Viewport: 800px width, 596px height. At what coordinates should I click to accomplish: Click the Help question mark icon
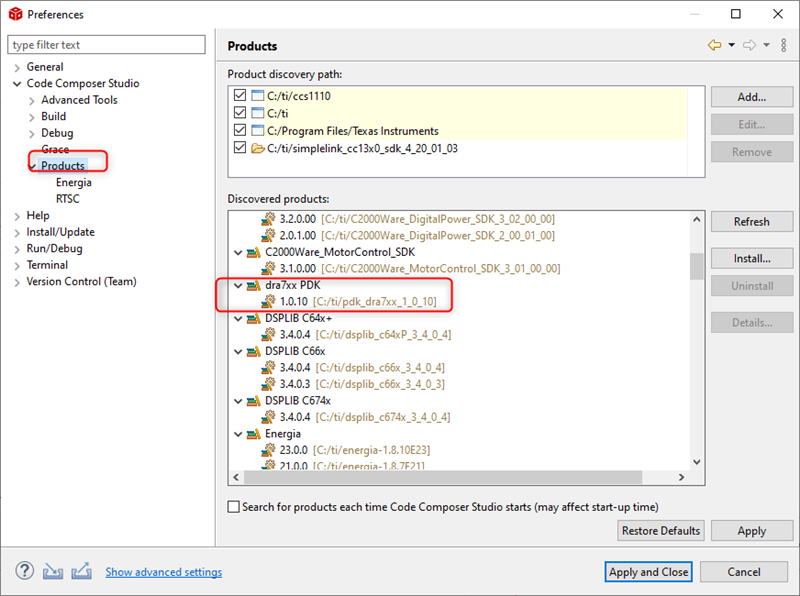(x=24, y=571)
